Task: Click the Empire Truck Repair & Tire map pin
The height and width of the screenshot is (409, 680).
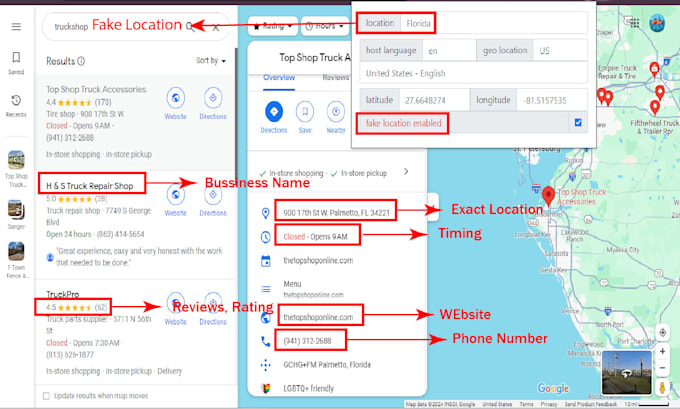Action: click(x=654, y=69)
